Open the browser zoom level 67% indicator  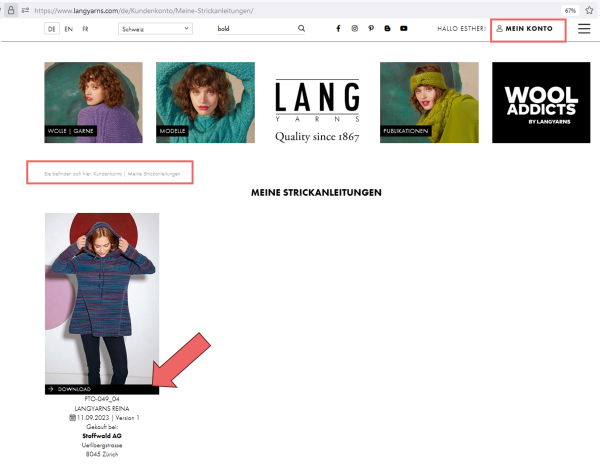(x=569, y=9)
